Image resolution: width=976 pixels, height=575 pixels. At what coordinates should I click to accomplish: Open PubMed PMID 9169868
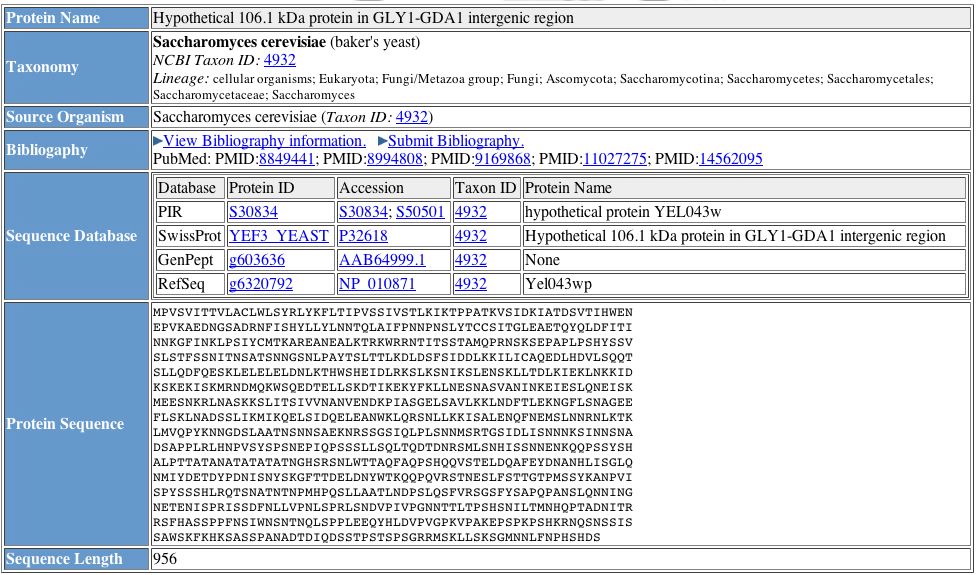pyautogui.click(x=503, y=159)
